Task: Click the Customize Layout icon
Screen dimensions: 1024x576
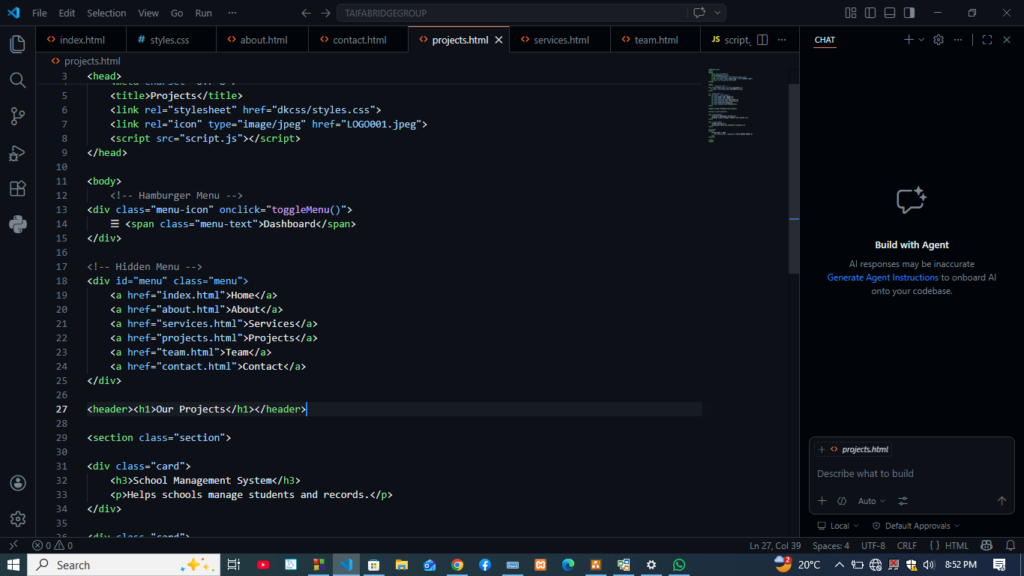Action: [x=850, y=13]
